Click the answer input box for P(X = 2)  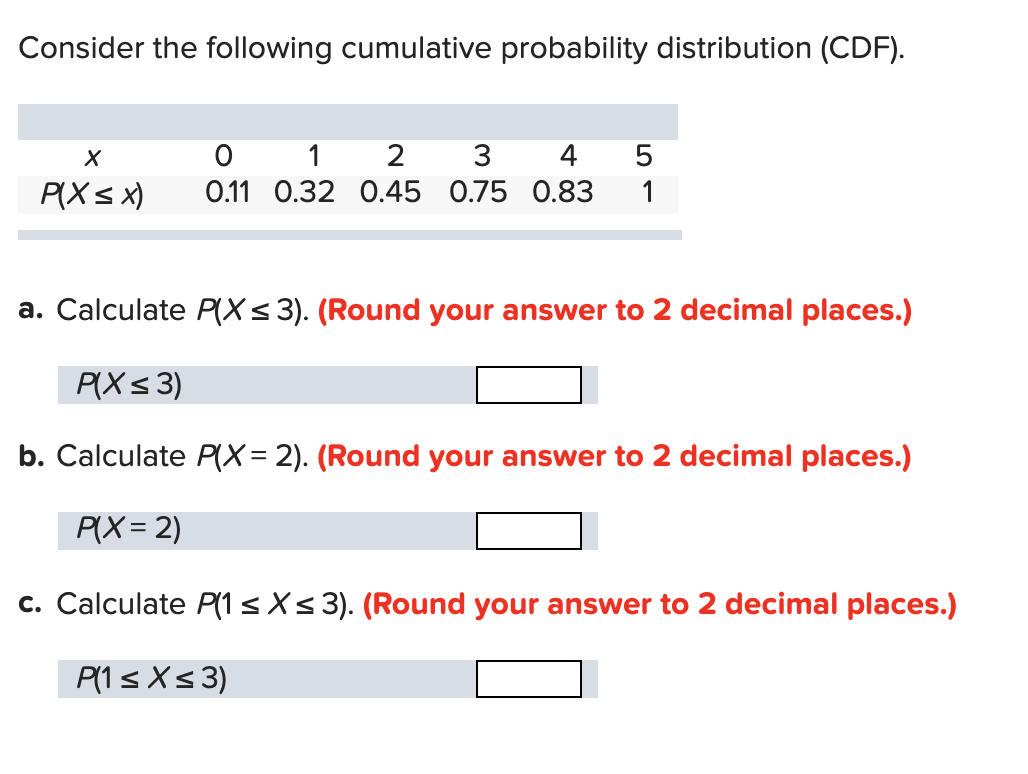pos(529,531)
